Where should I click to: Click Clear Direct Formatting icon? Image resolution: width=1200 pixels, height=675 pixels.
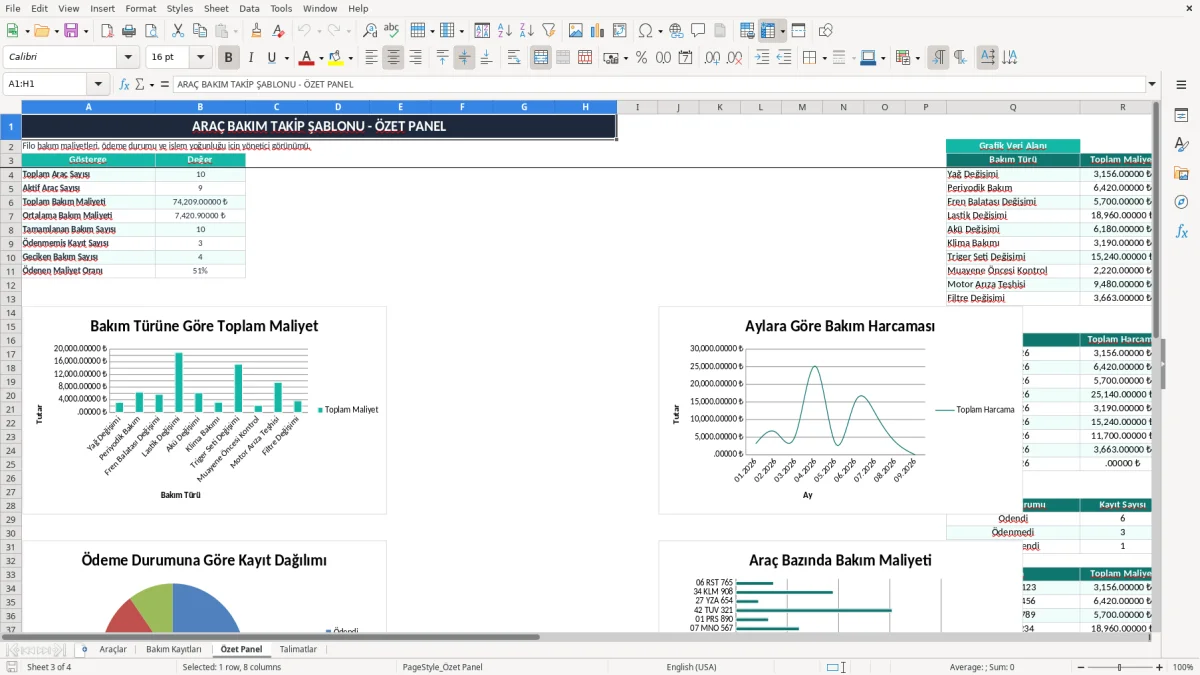click(277, 31)
